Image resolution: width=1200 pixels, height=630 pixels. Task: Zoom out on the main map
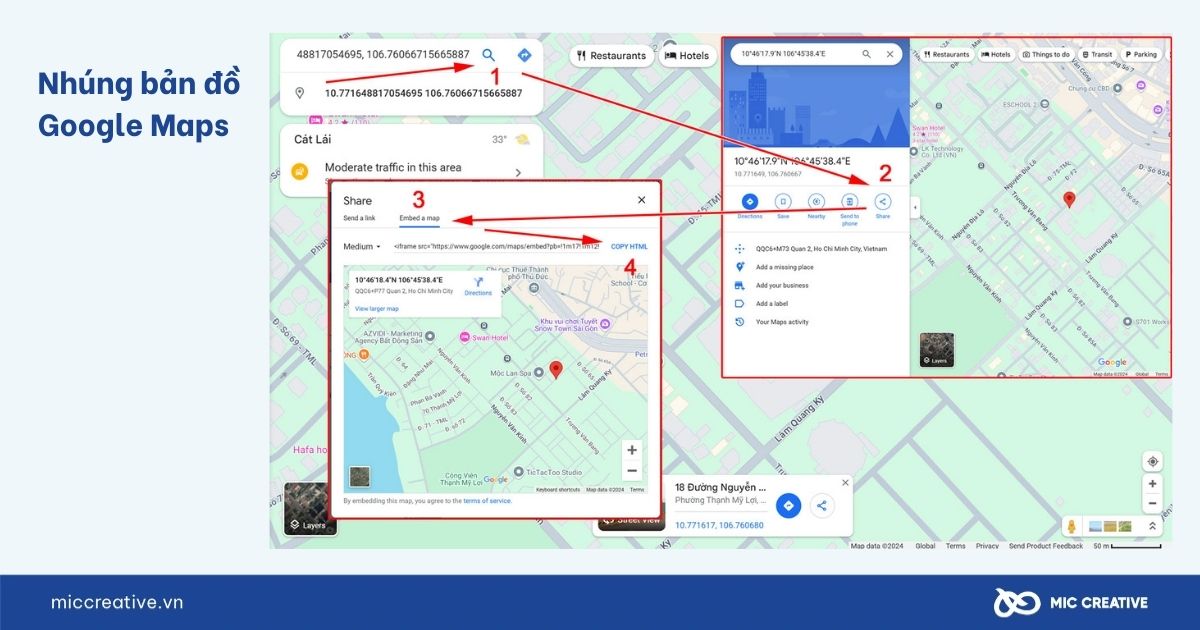pyautogui.click(x=1153, y=504)
